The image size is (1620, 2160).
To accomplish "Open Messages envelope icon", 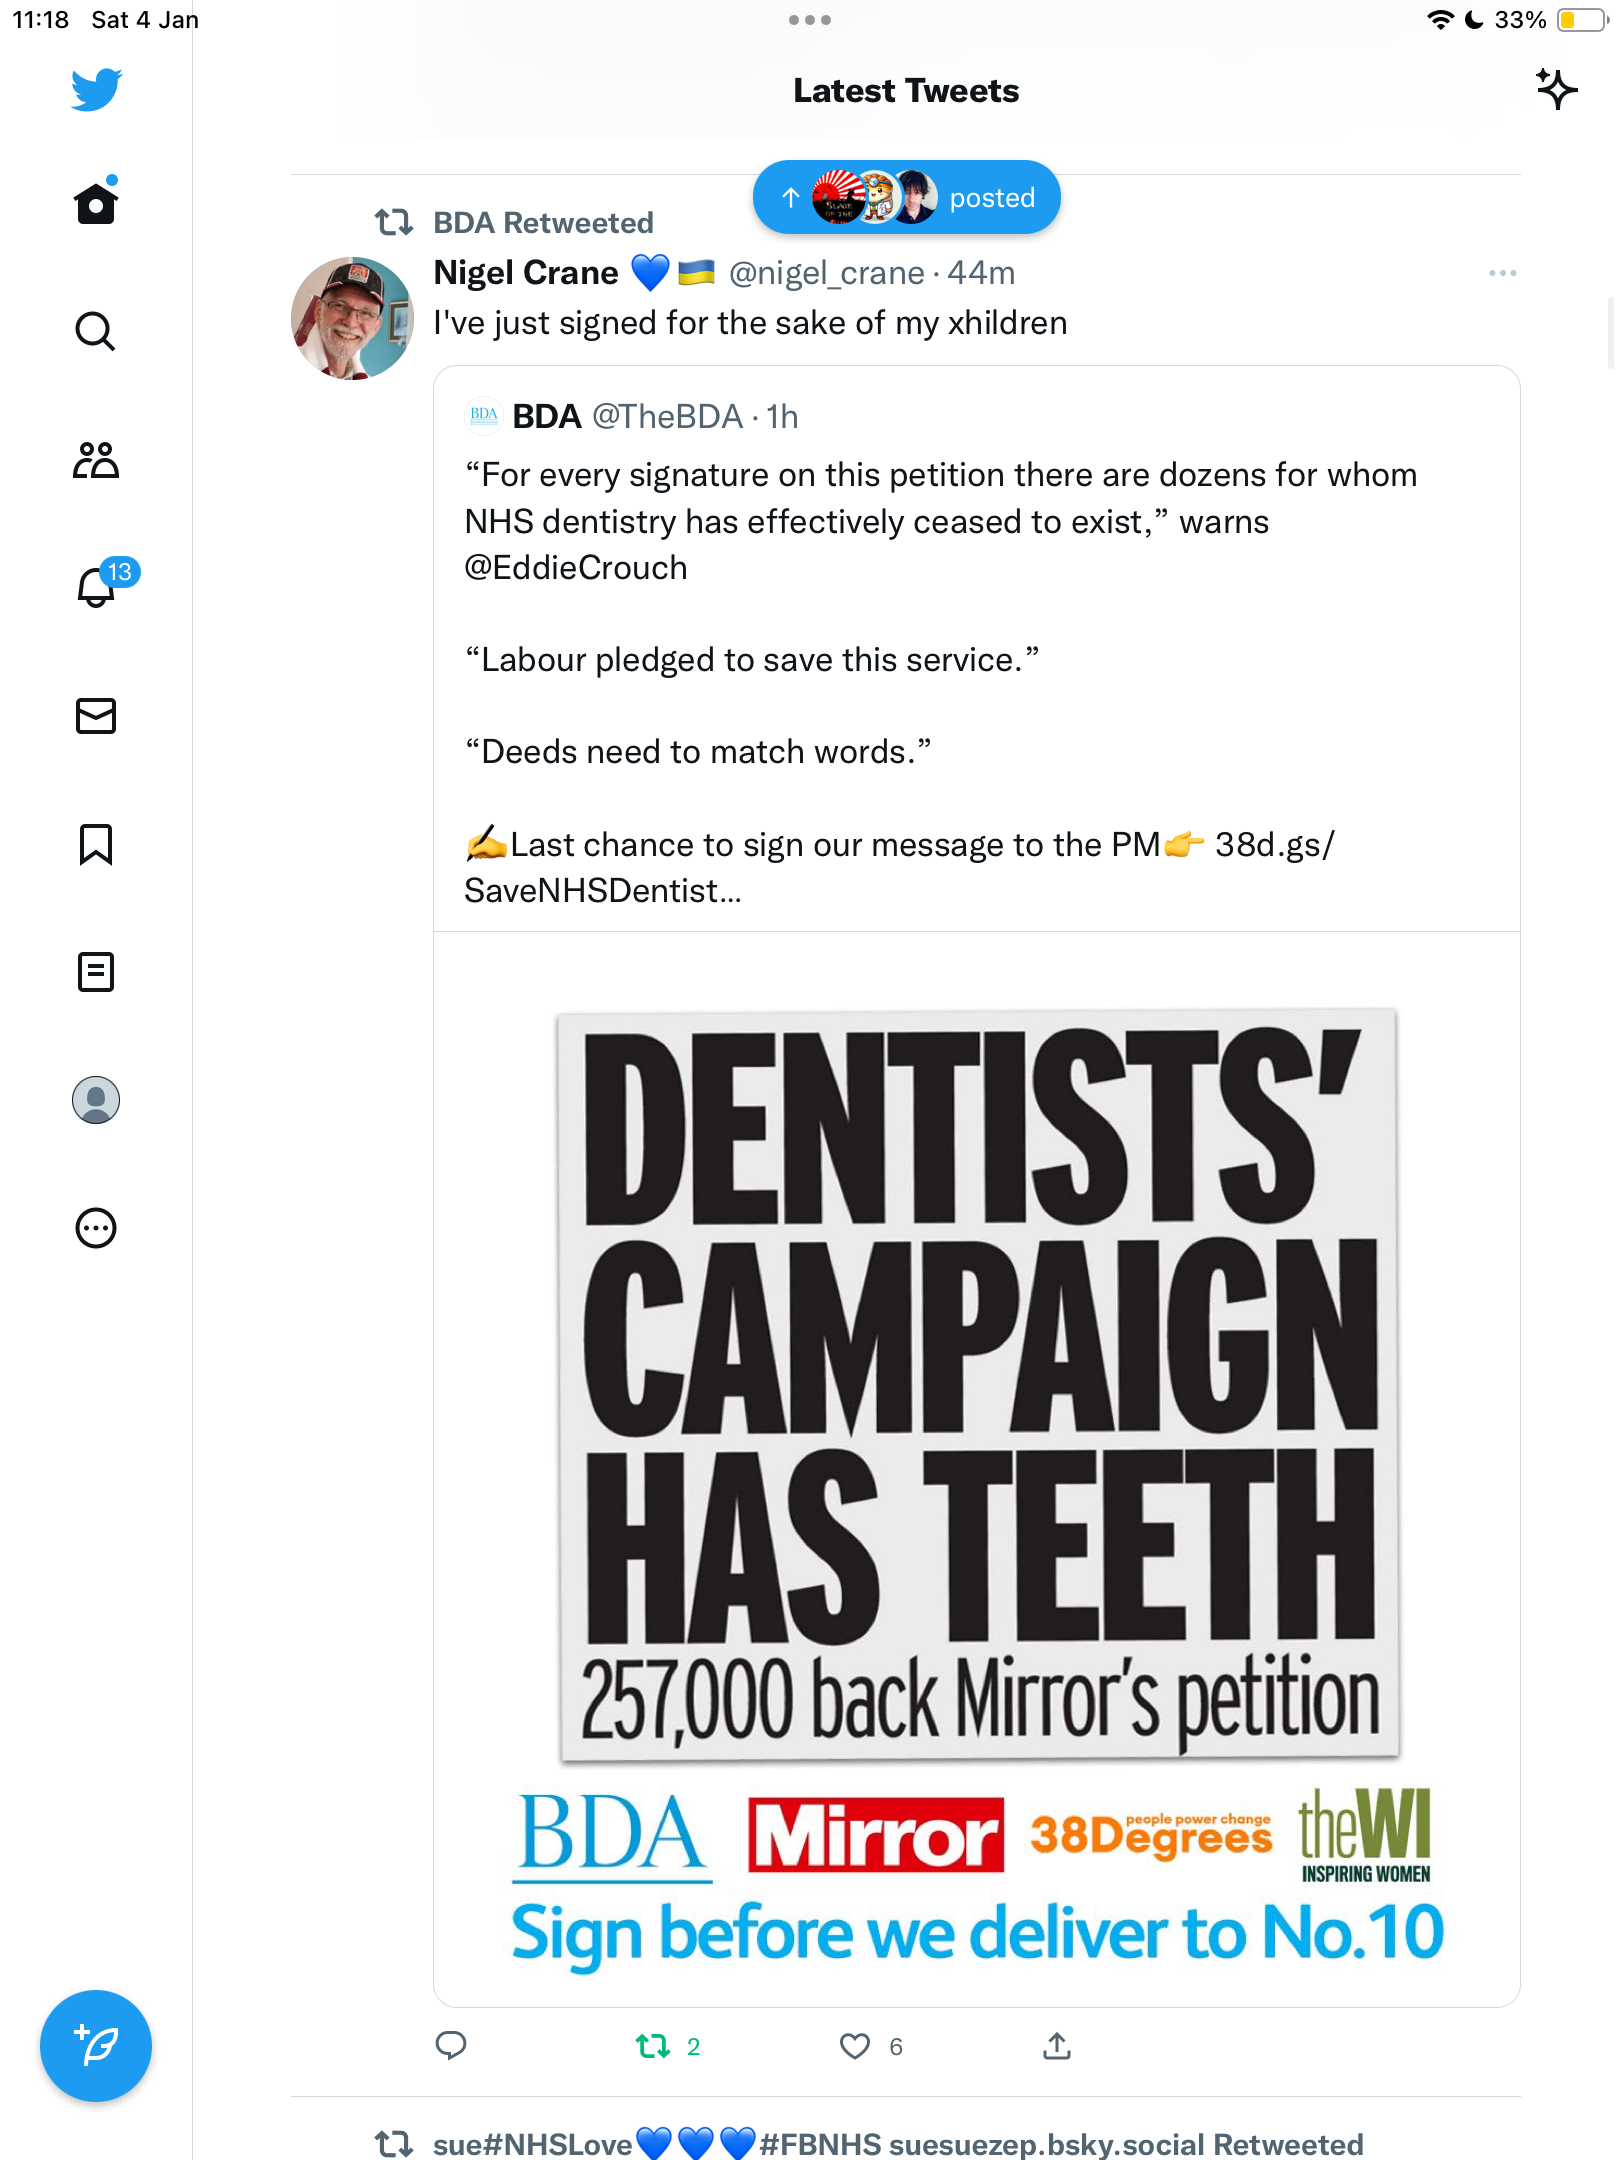I will tap(96, 716).
